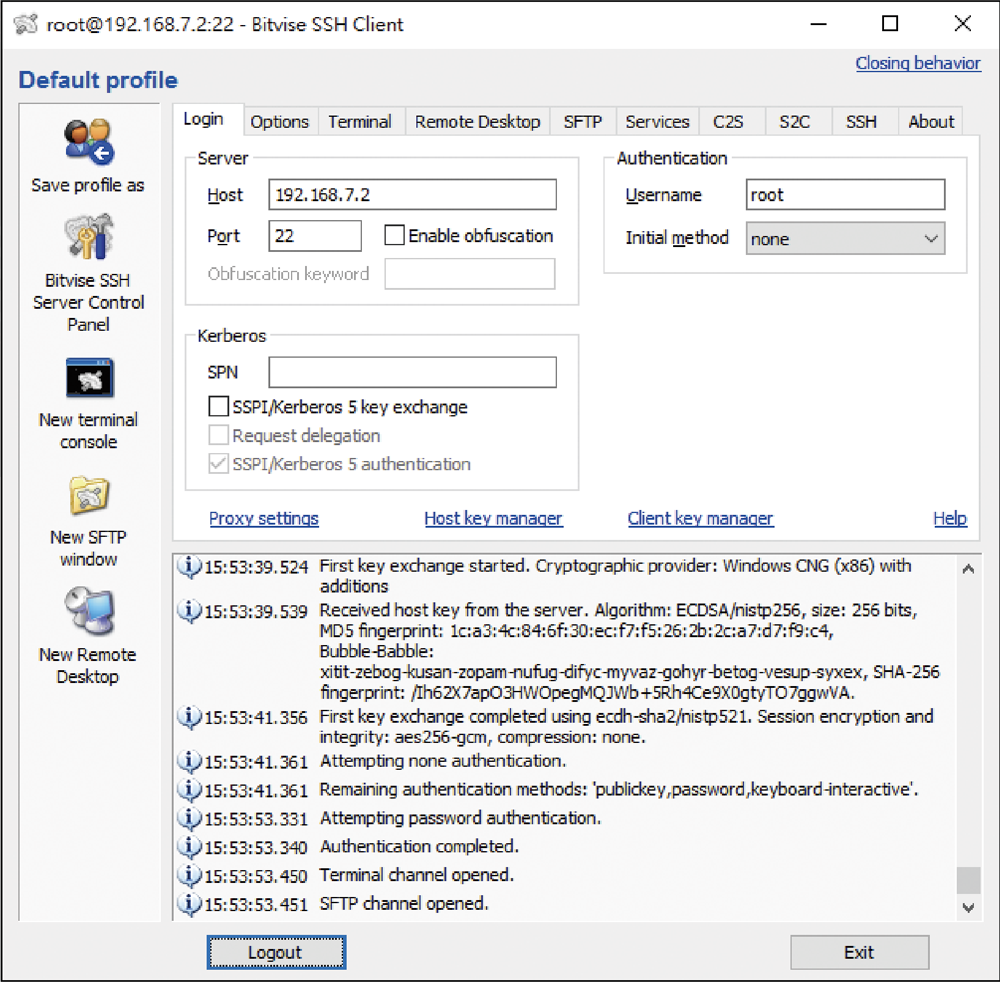
Task: Enable obfuscation checkbox
Action: tap(394, 235)
